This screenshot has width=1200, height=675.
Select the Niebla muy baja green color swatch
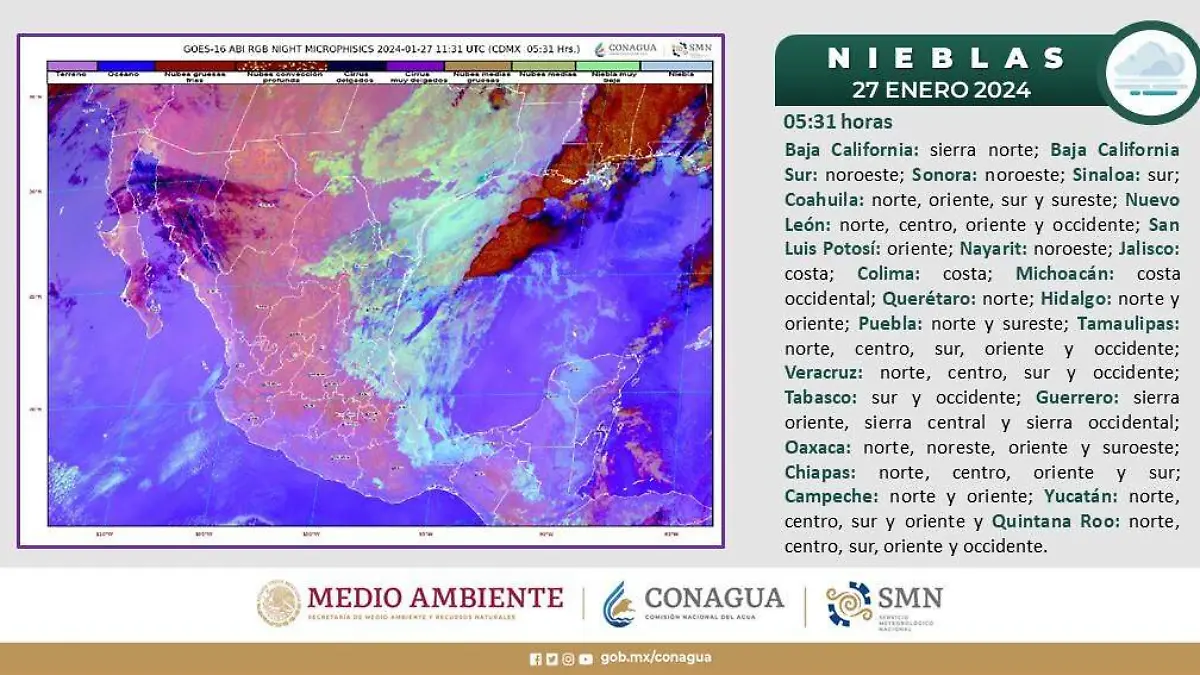[x=610, y=70]
